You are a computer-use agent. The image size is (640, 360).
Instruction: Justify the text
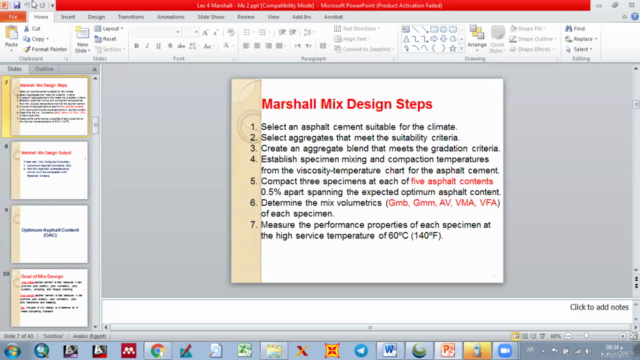pyautogui.click(x=279, y=46)
